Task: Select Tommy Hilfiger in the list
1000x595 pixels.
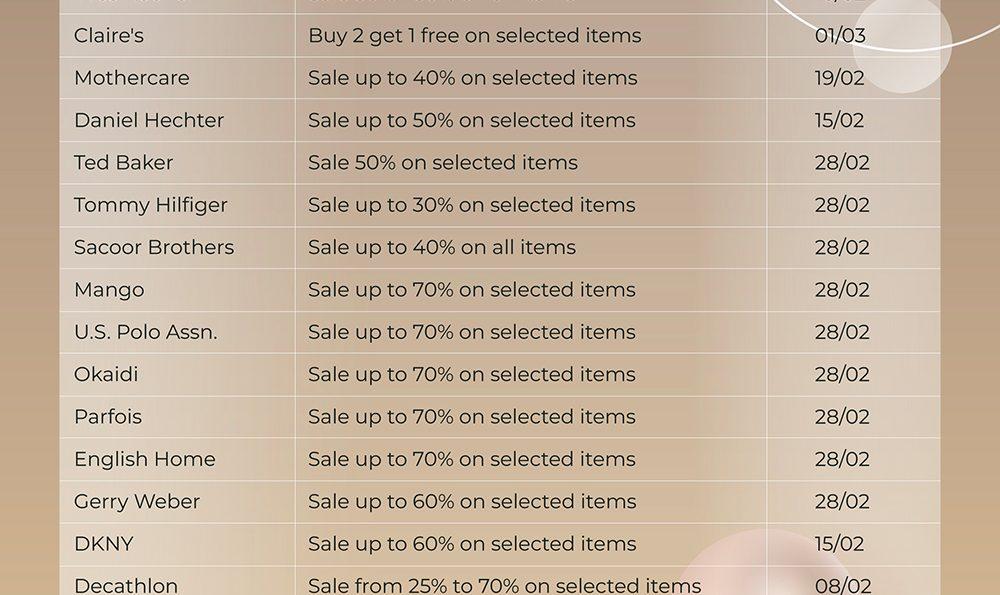Action: [151, 205]
